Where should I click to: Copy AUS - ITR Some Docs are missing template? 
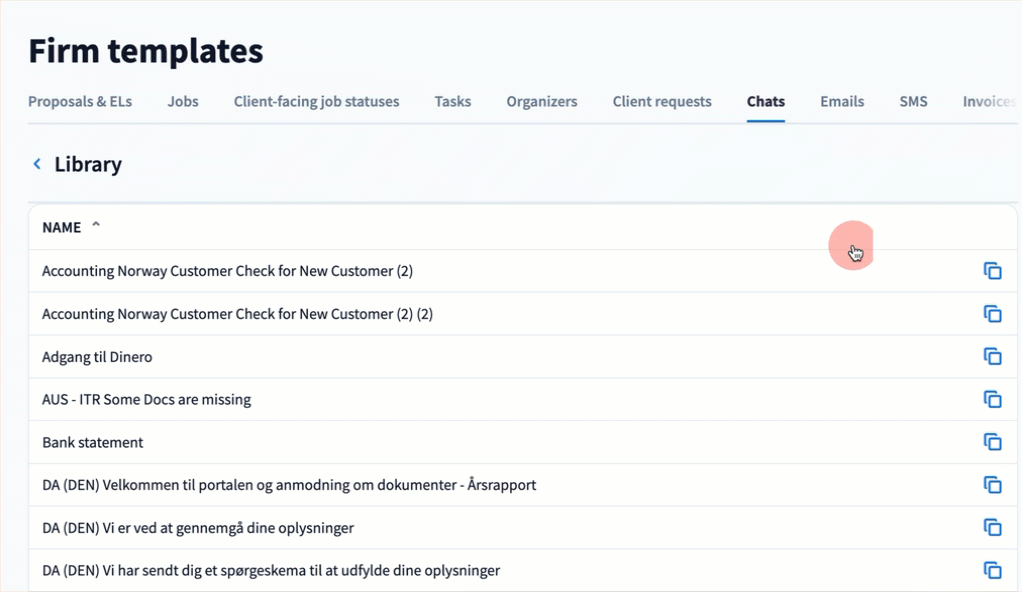click(992, 400)
